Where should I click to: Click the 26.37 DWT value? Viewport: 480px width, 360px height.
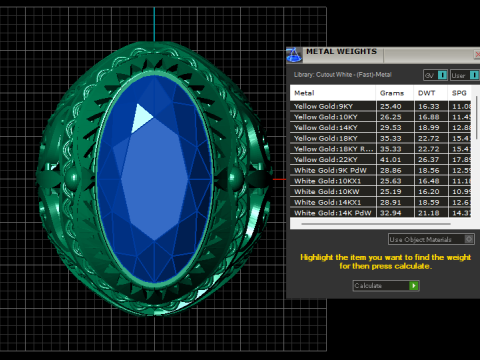click(x=429, y=160)
